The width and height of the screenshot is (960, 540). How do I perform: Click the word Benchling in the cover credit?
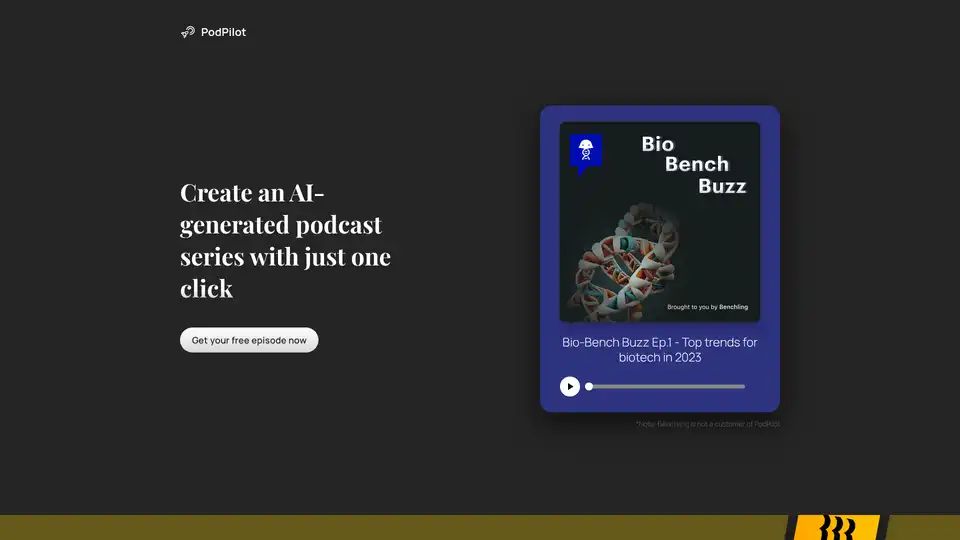click(x=733, y=307)
